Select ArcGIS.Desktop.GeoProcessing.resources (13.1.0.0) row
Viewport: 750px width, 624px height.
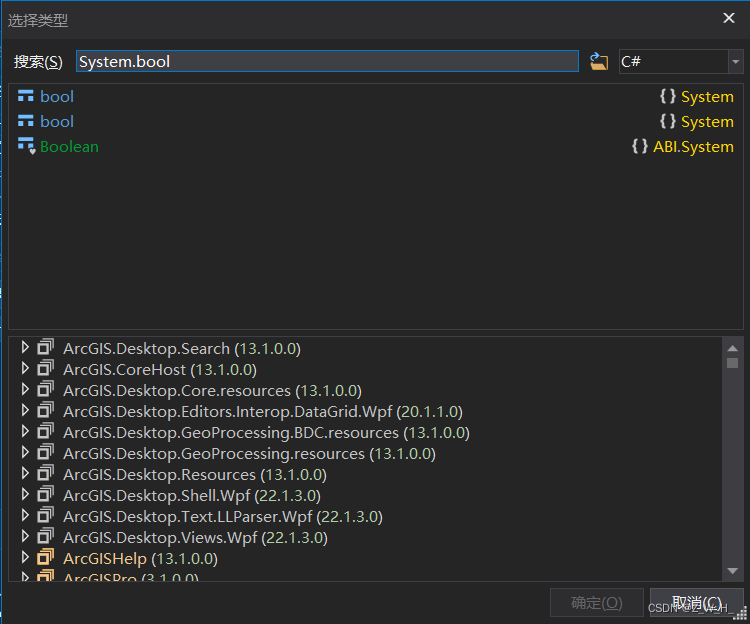[249, 454]
